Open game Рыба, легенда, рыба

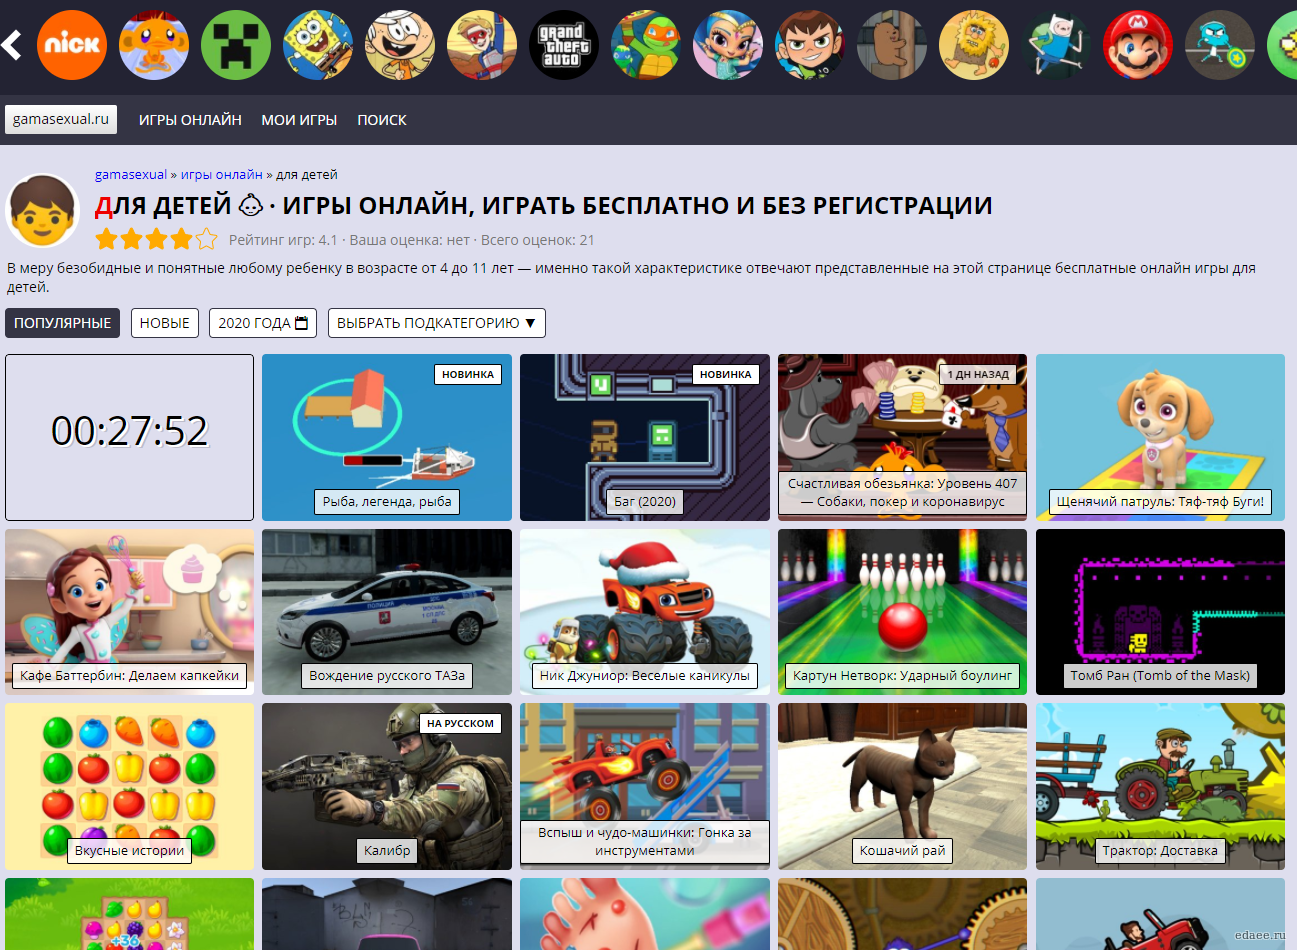click(x=387, y=437)
